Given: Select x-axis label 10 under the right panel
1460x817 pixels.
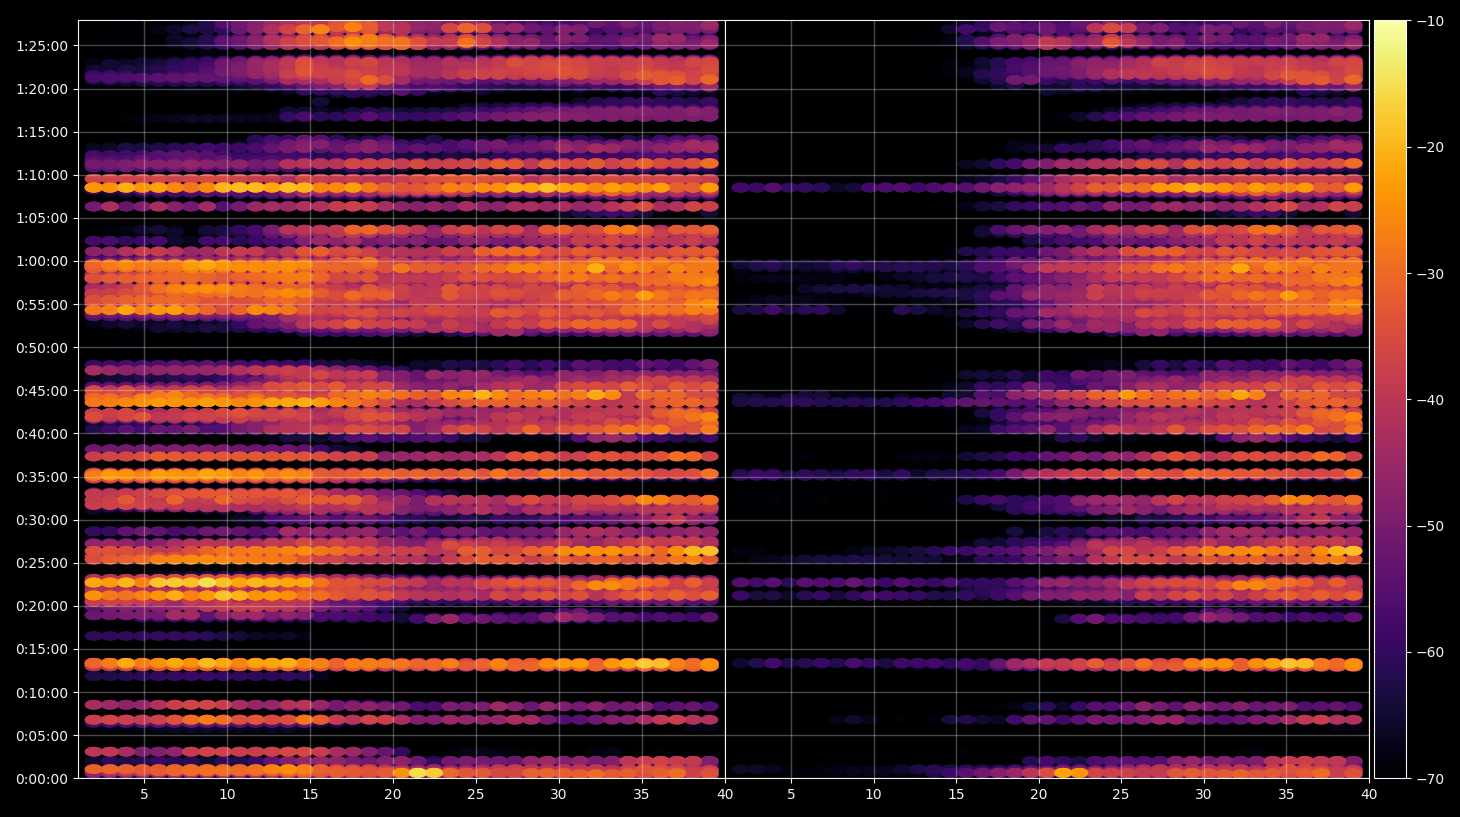Looking at the screenshot, I should coord(874,795).
